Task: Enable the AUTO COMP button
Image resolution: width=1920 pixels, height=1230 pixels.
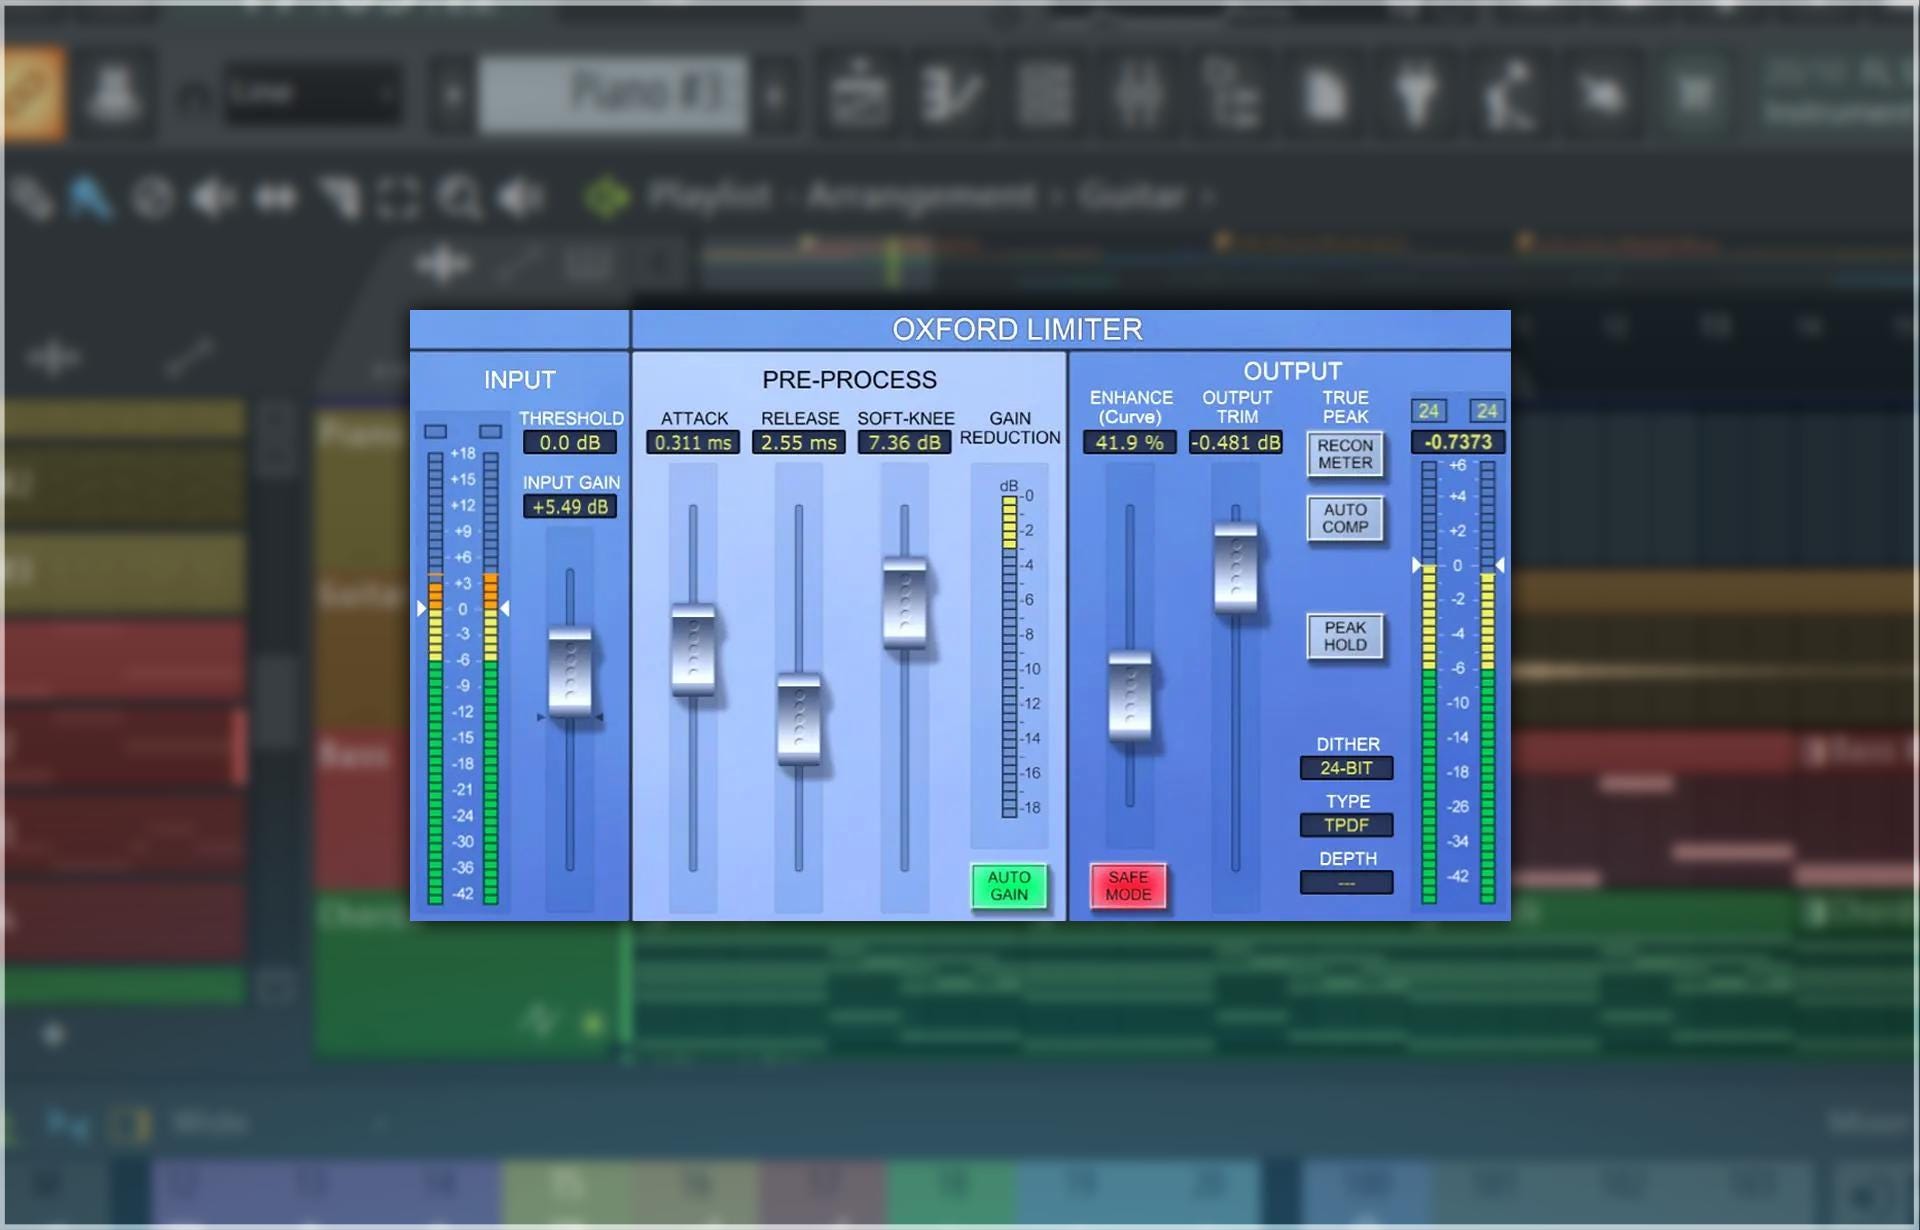Action: [1345, 518]
